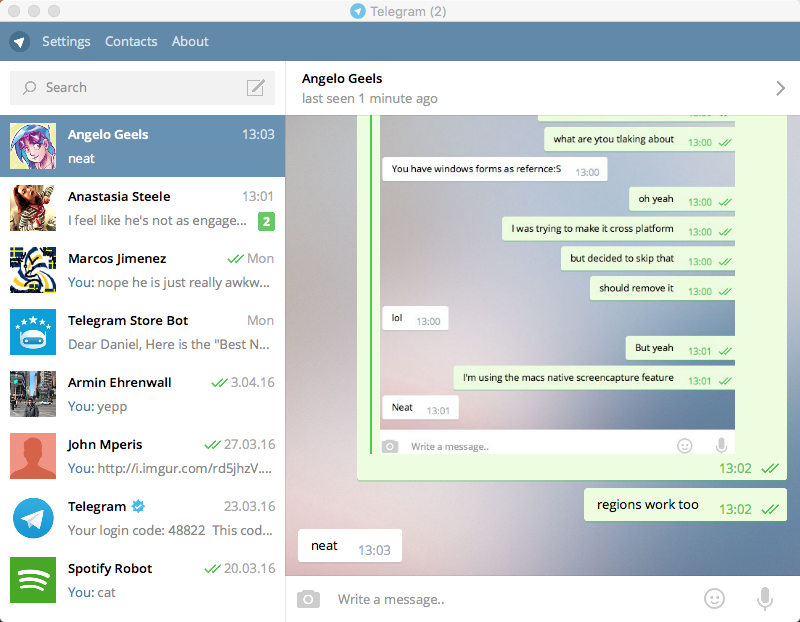
Task: Click the 'last seen 1 minute ago' status
Action: [369, 98]
